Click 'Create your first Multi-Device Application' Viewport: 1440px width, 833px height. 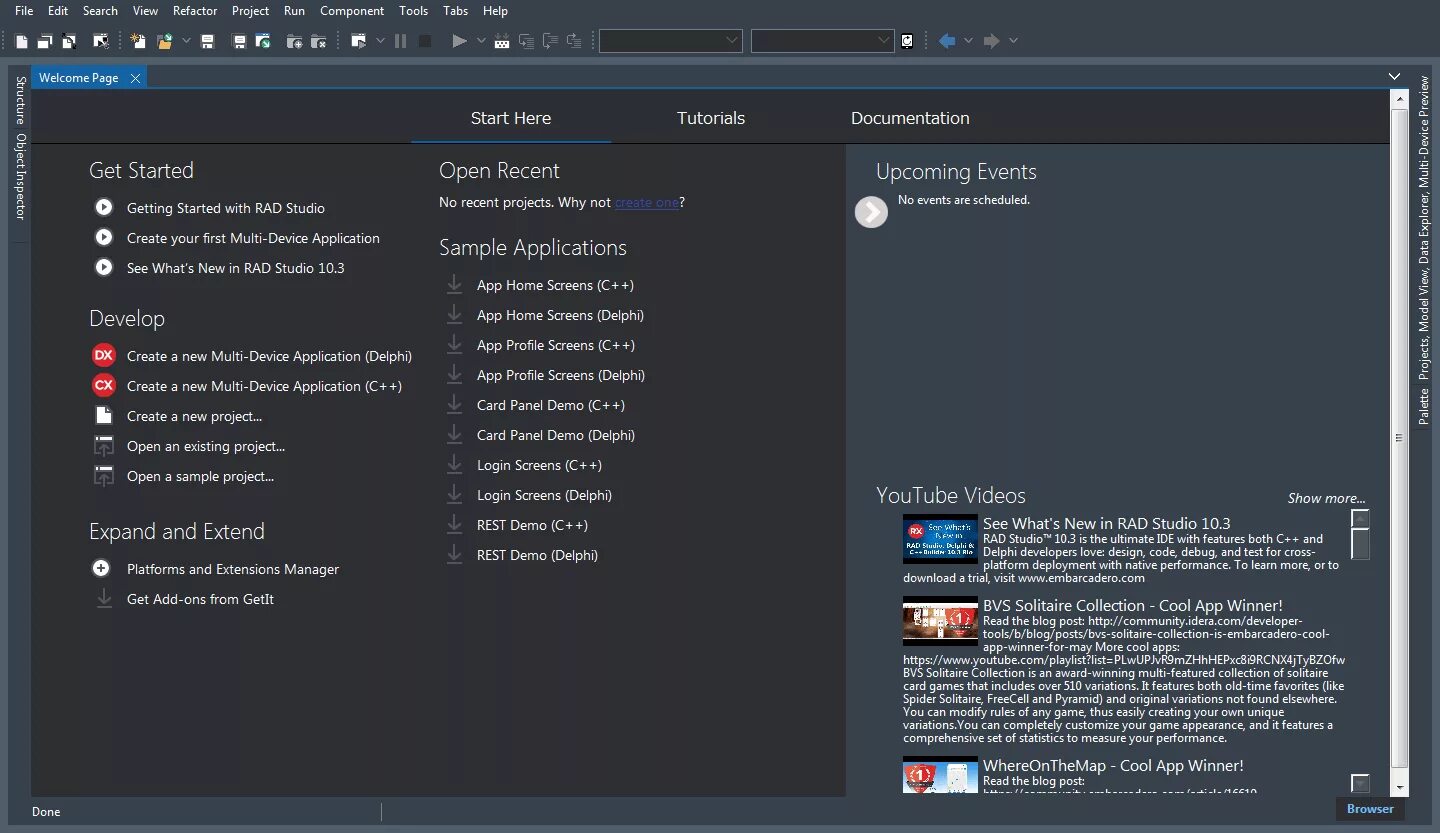253,238
